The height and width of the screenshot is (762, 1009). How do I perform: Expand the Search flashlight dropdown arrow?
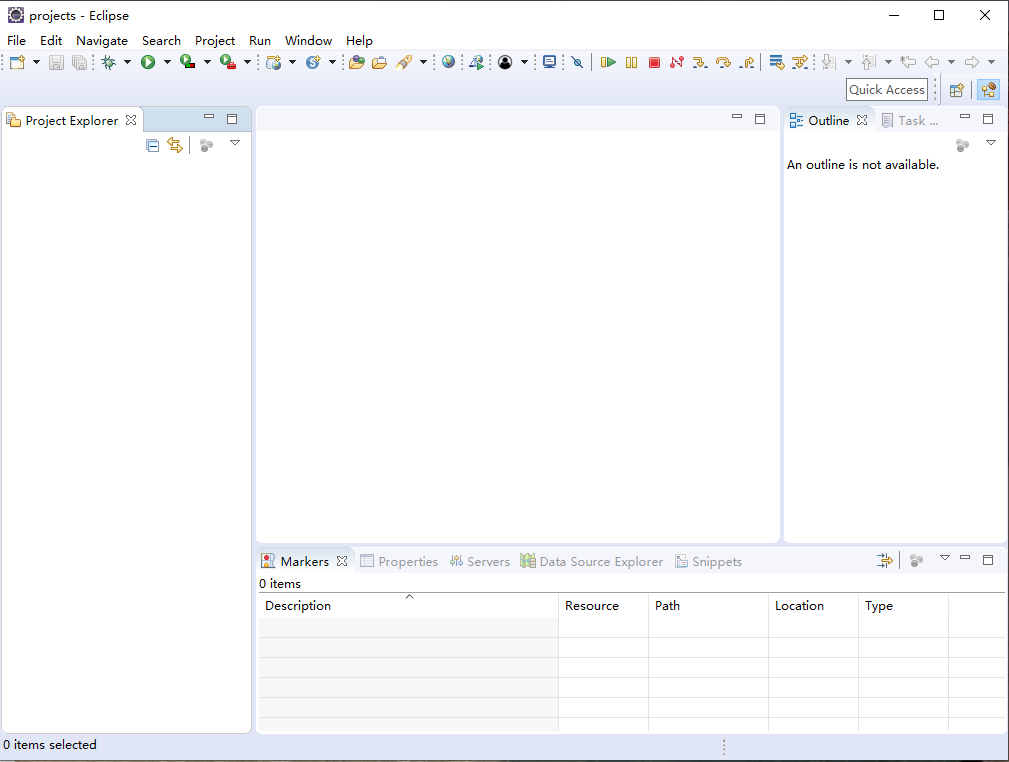click(423, 62)
